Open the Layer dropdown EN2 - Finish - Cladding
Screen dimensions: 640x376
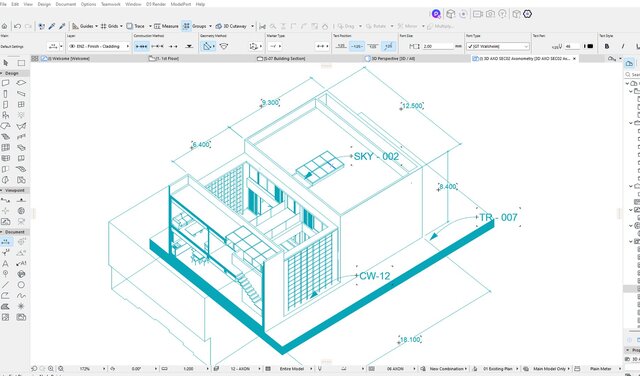click(x=99, y=47)
